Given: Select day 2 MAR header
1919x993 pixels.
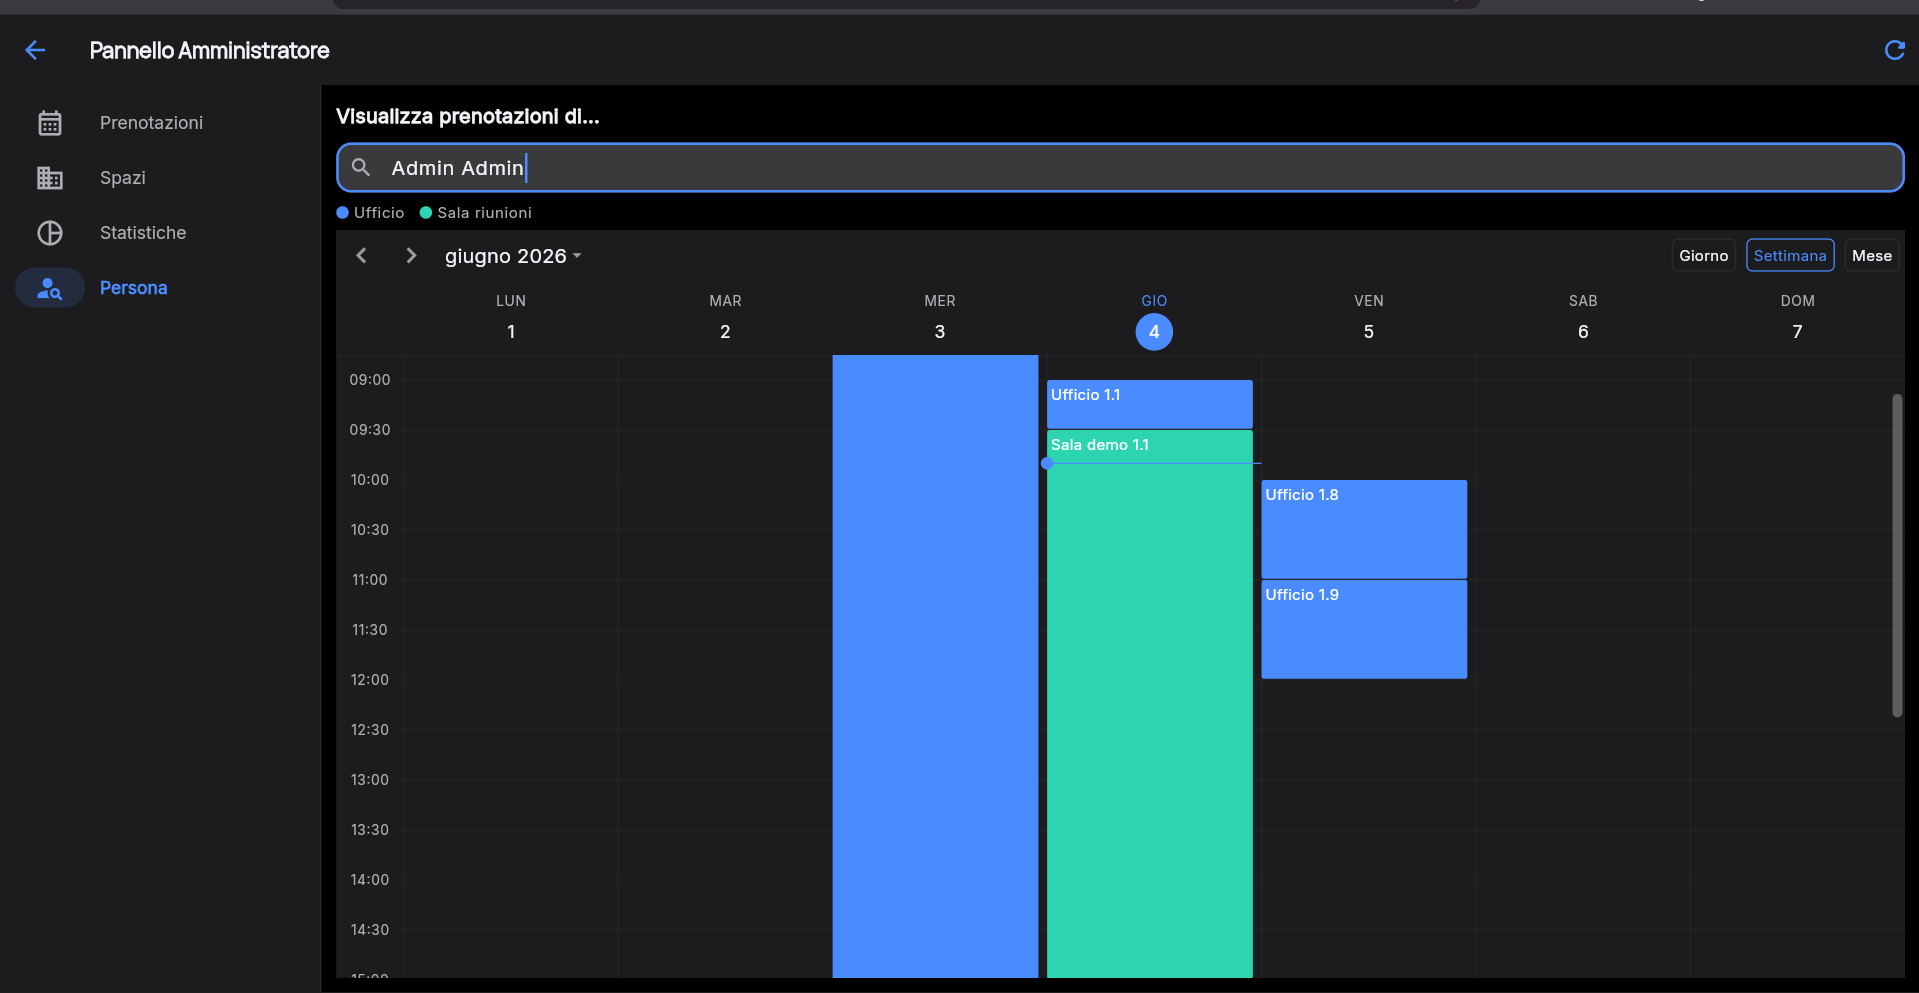Looking at the screenshot, I should tap(725, 318).
